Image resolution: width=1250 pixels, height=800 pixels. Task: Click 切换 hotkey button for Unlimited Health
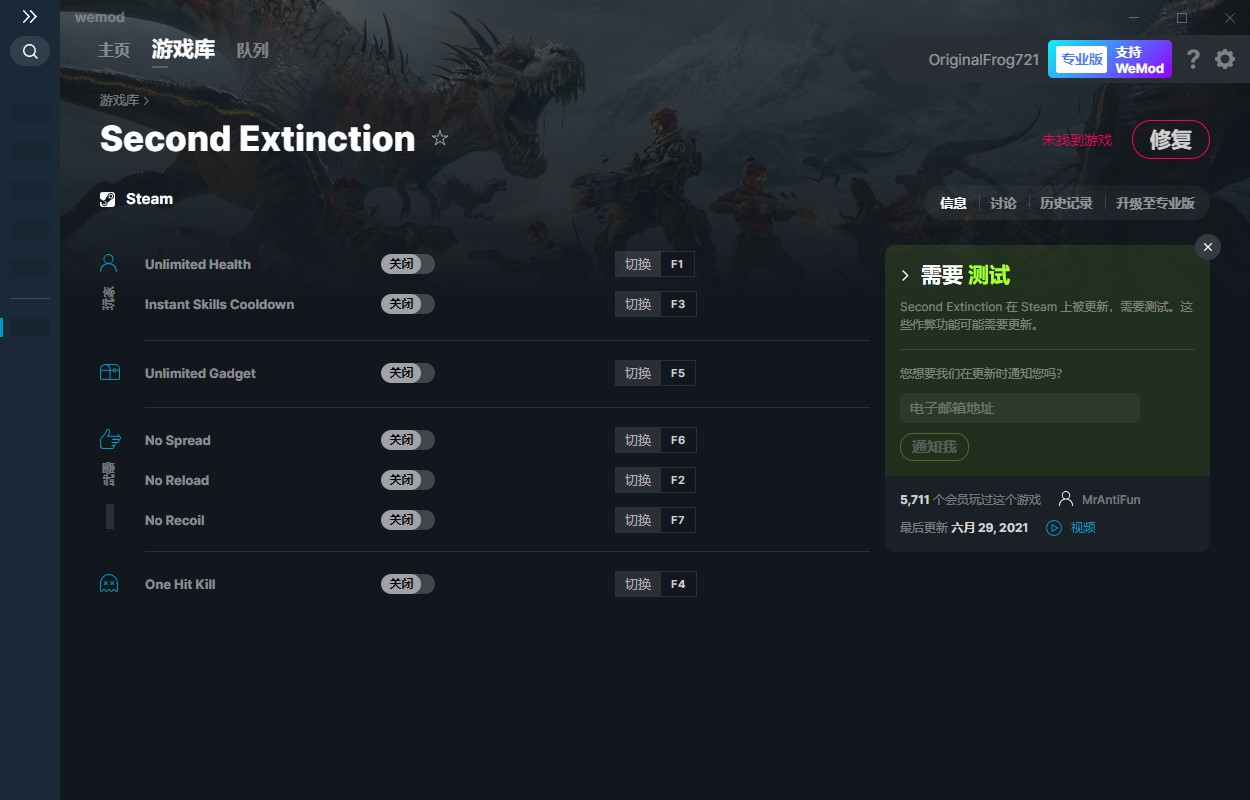pos(638,264)
